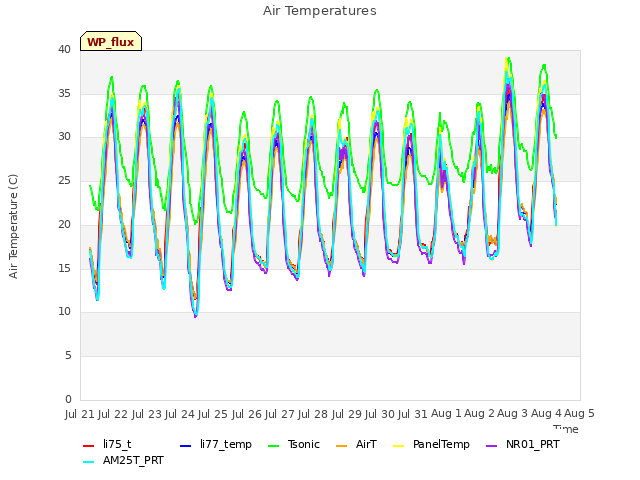Toggle the PanelTemp legend entry
The width and height of the screenshot is (640, 480).
pyautogui.click(x=431, y=444)
